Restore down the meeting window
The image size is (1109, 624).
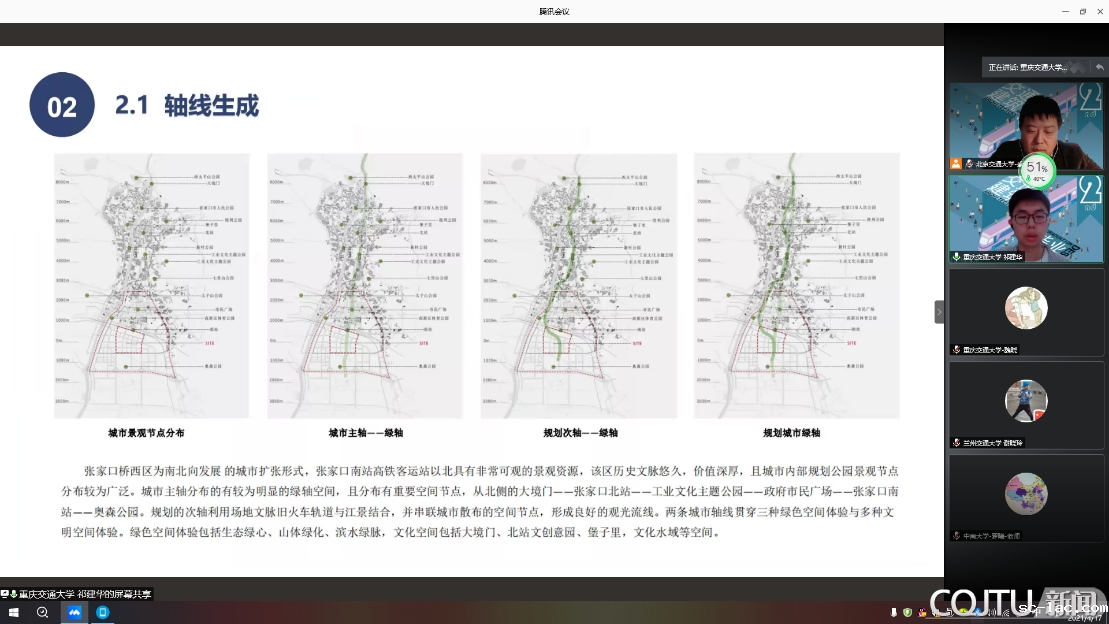click(x=1082, y=11)
